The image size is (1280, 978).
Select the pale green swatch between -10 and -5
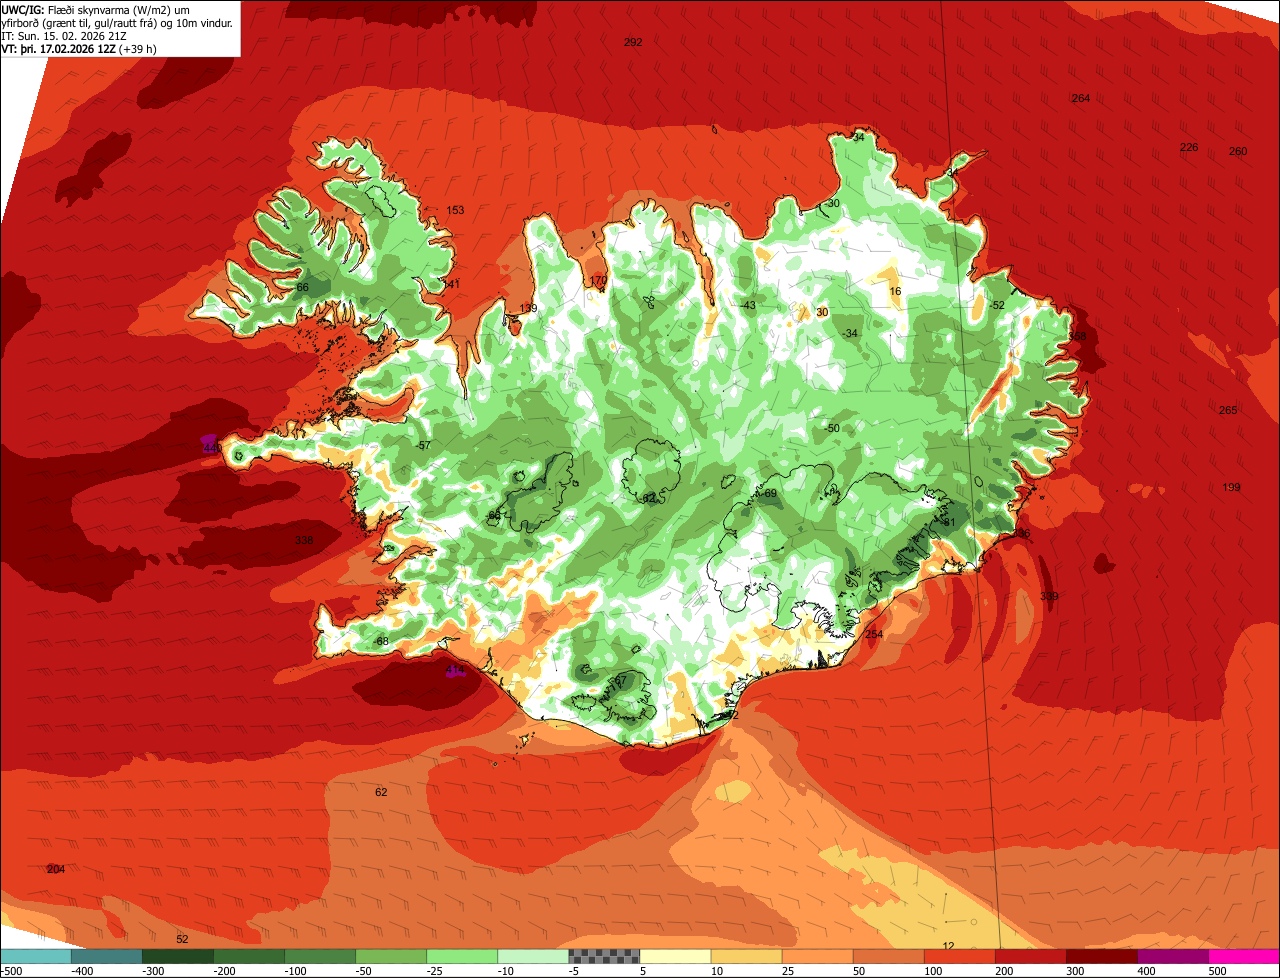coord(533,956)
